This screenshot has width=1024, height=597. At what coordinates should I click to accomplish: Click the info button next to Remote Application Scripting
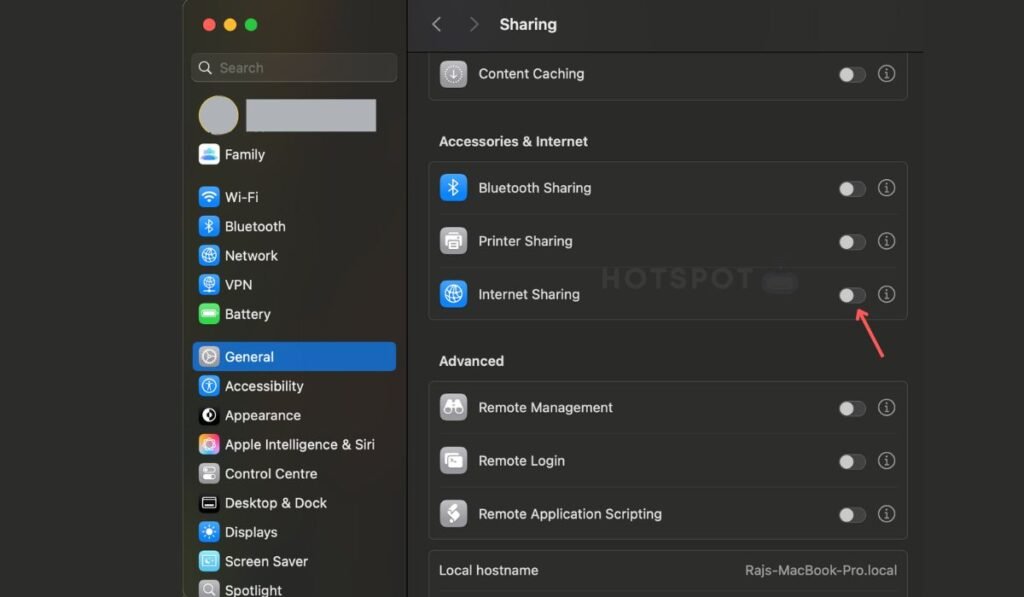[x=886, y=514]
